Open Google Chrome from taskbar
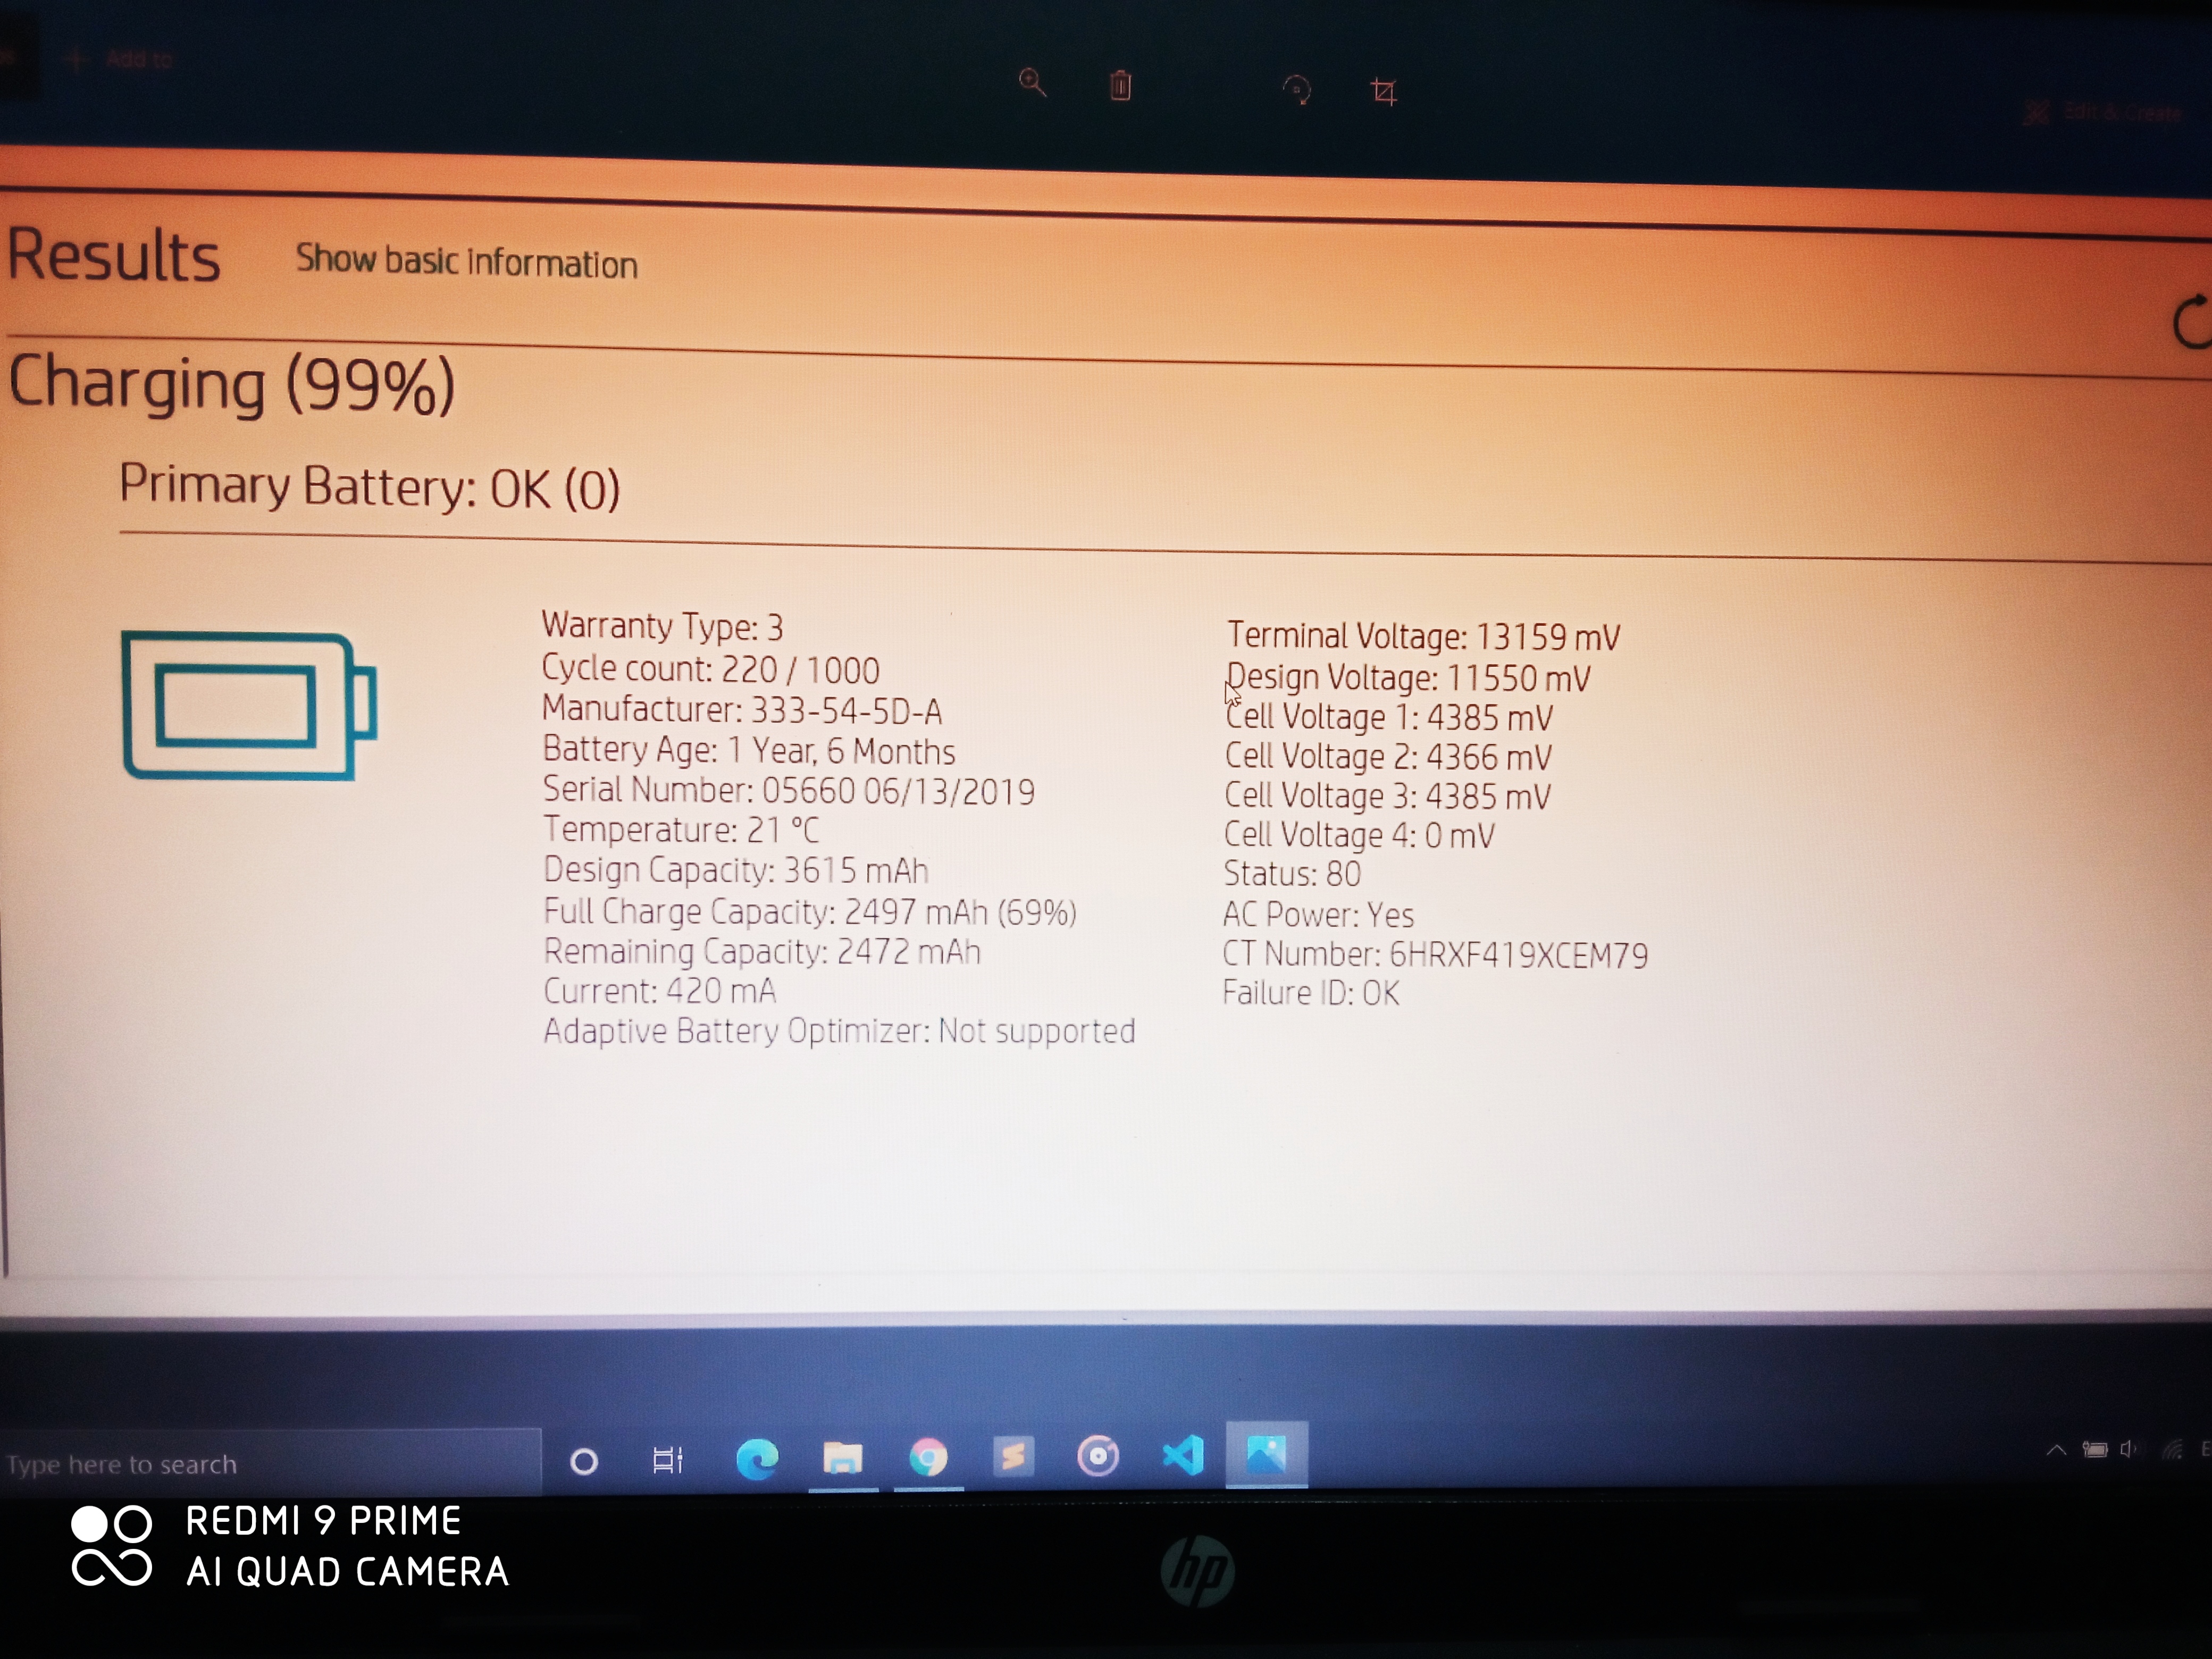The width and height of the screenshot is (2212, 1659). click(928, 1457)
